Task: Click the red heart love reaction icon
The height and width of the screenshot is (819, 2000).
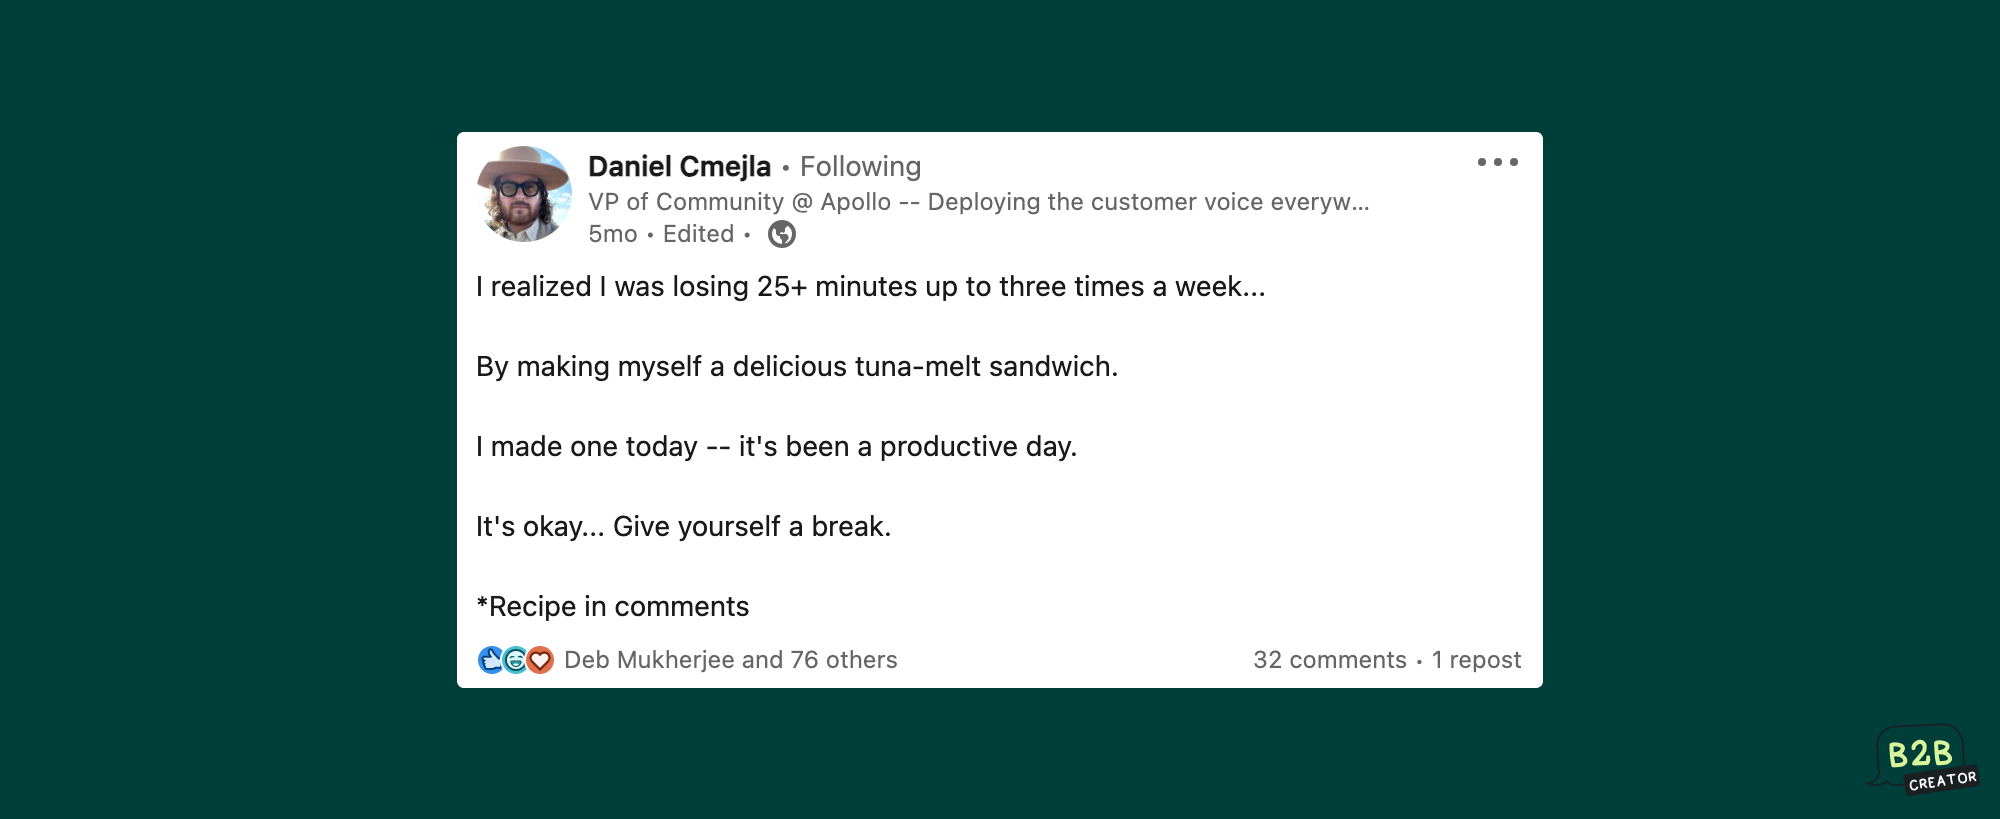Action: (540, 660)
